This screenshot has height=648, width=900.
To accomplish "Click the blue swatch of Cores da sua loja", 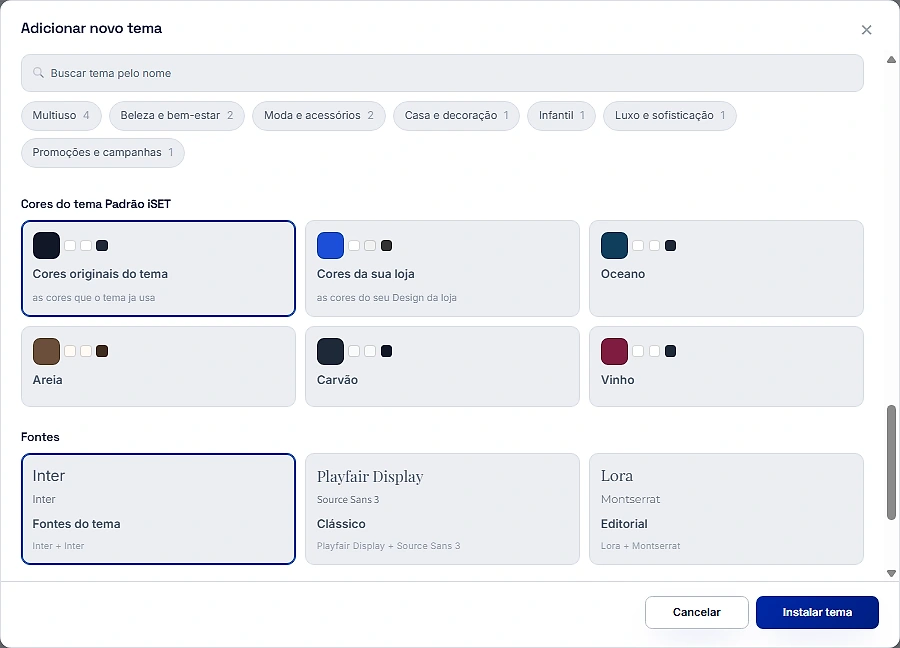I will coord(330,246).
